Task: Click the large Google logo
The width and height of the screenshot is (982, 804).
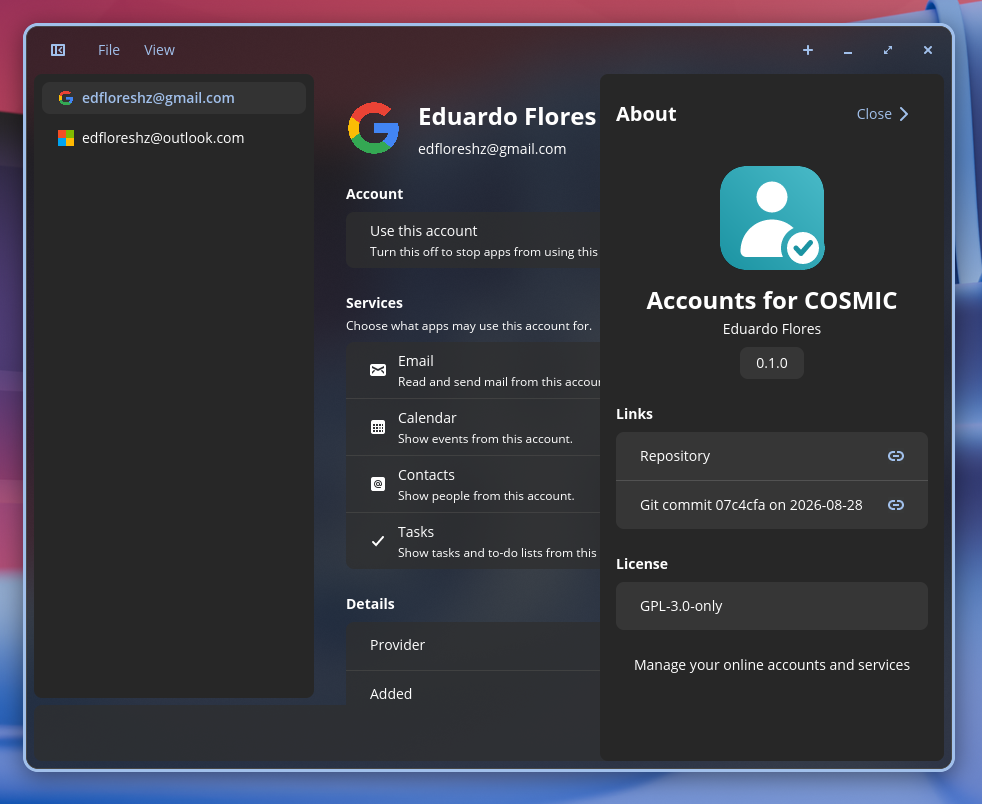Action: pos(373,128)
